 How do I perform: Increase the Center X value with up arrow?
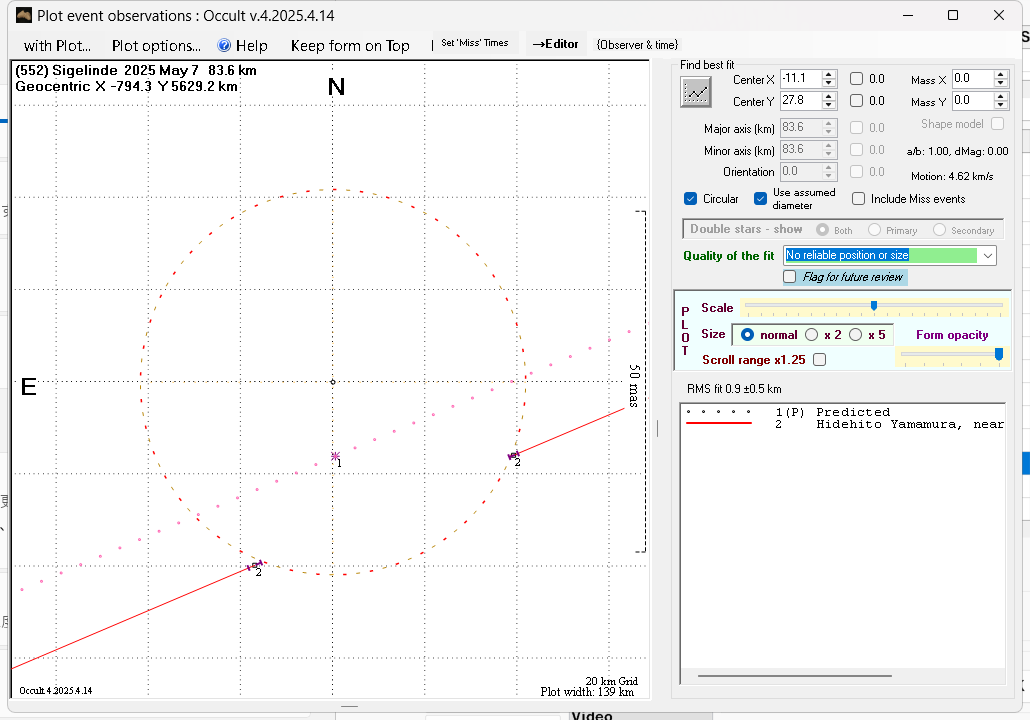(x=828, y=74)
